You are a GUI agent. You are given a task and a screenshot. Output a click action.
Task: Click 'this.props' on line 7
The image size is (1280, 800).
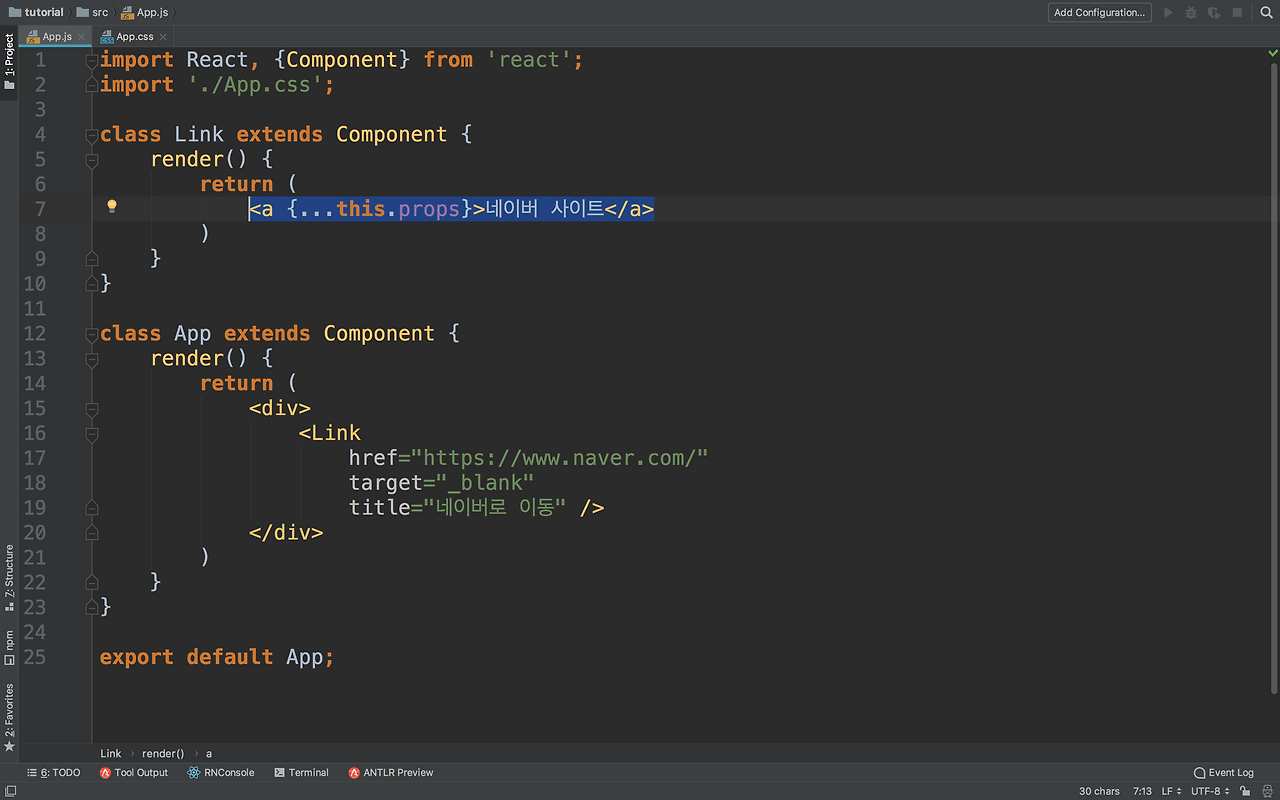click(398, 209)
